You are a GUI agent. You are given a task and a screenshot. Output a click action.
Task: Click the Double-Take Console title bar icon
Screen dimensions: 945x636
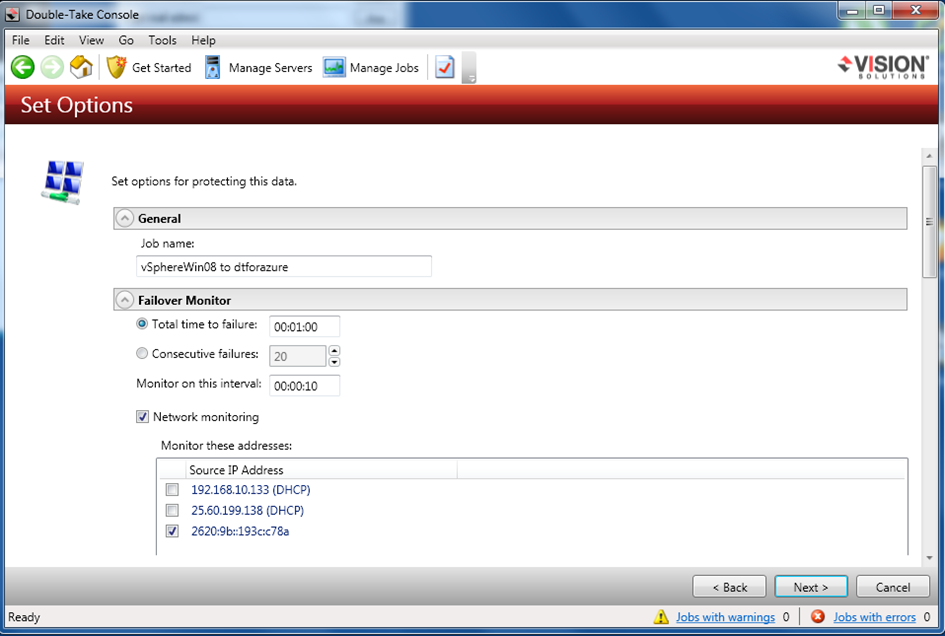coord(13,14)
